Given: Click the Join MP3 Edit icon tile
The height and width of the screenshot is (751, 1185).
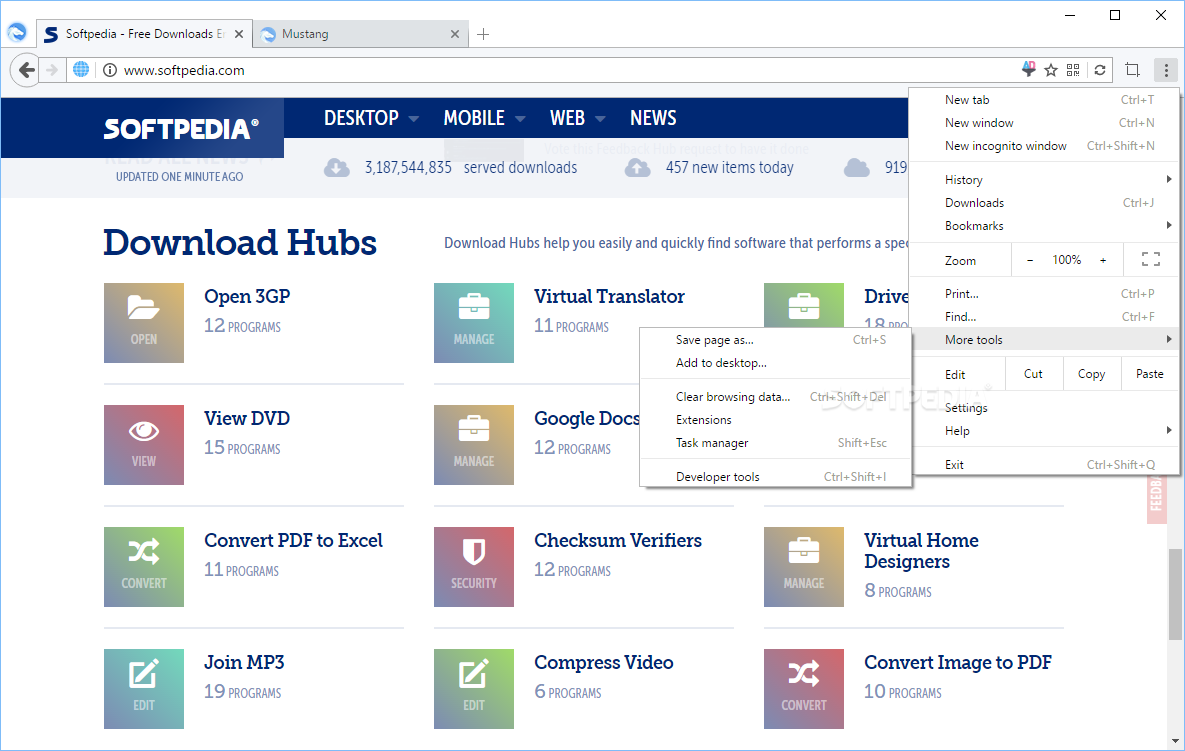Looking at the screenshot, I should [x=144, y=688].
